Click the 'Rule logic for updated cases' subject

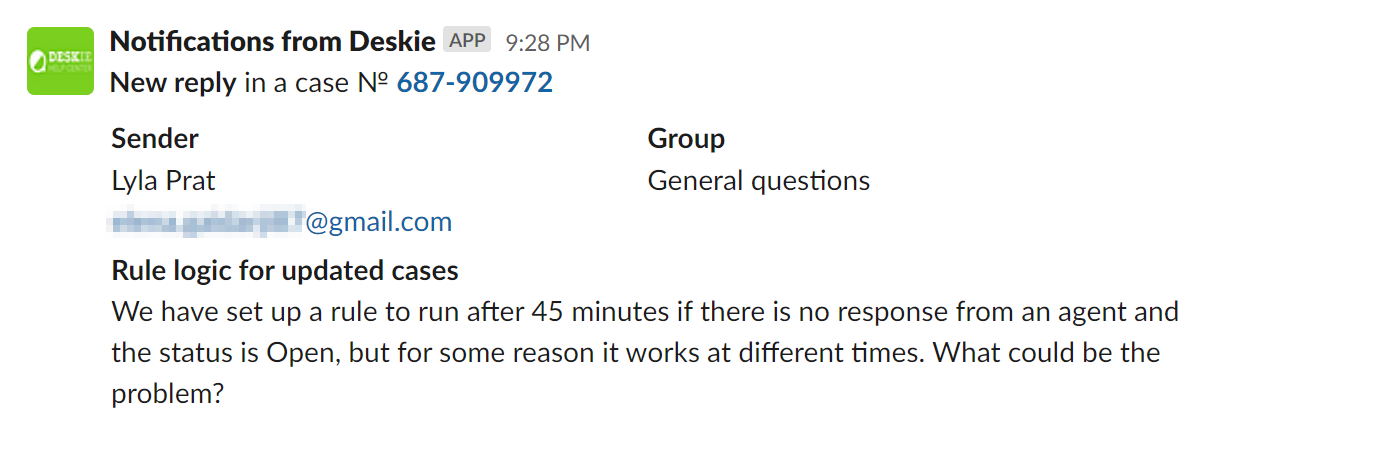pyautogui.click(x=285, y=270)
